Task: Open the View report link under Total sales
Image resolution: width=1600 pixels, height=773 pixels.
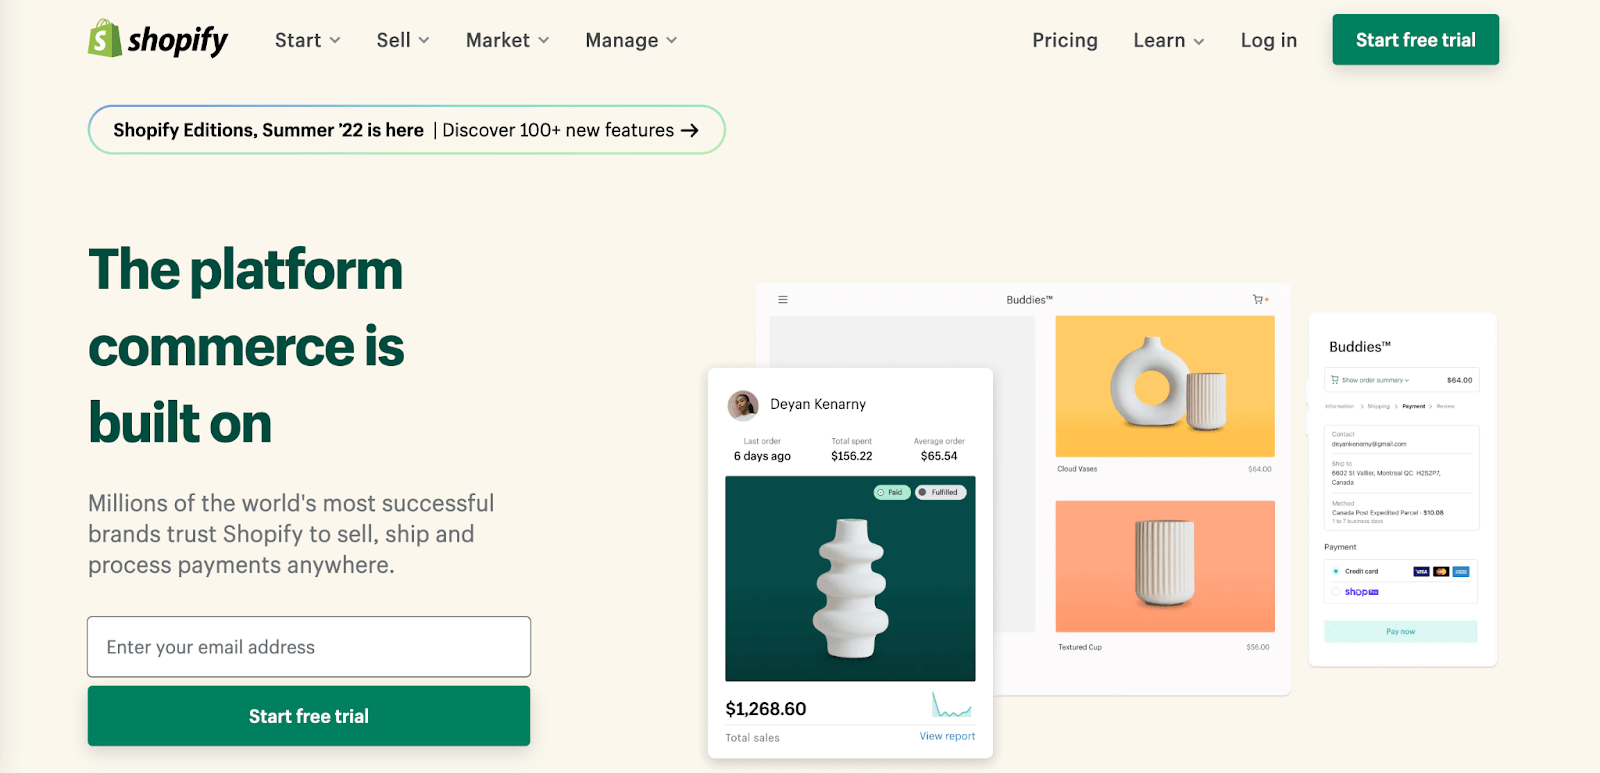Action: (946, 736)
